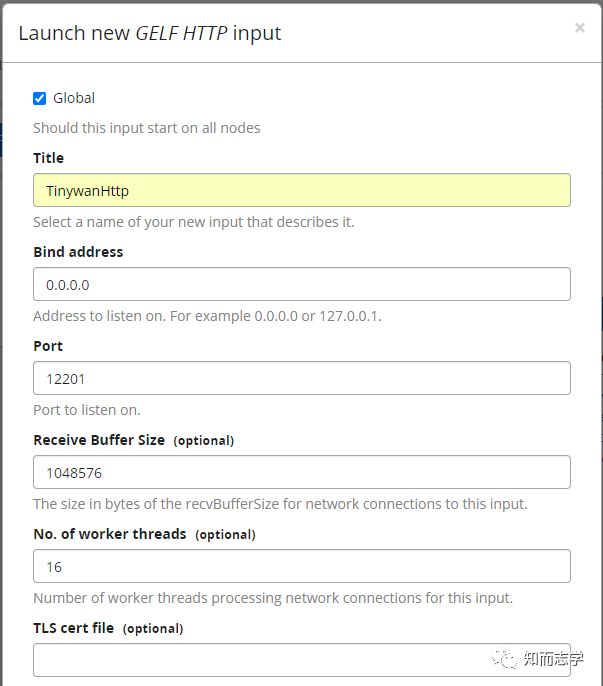Select the Port input field showing 12201
The width and height of the screenshot is (603, 686).
tap(301, 378)
